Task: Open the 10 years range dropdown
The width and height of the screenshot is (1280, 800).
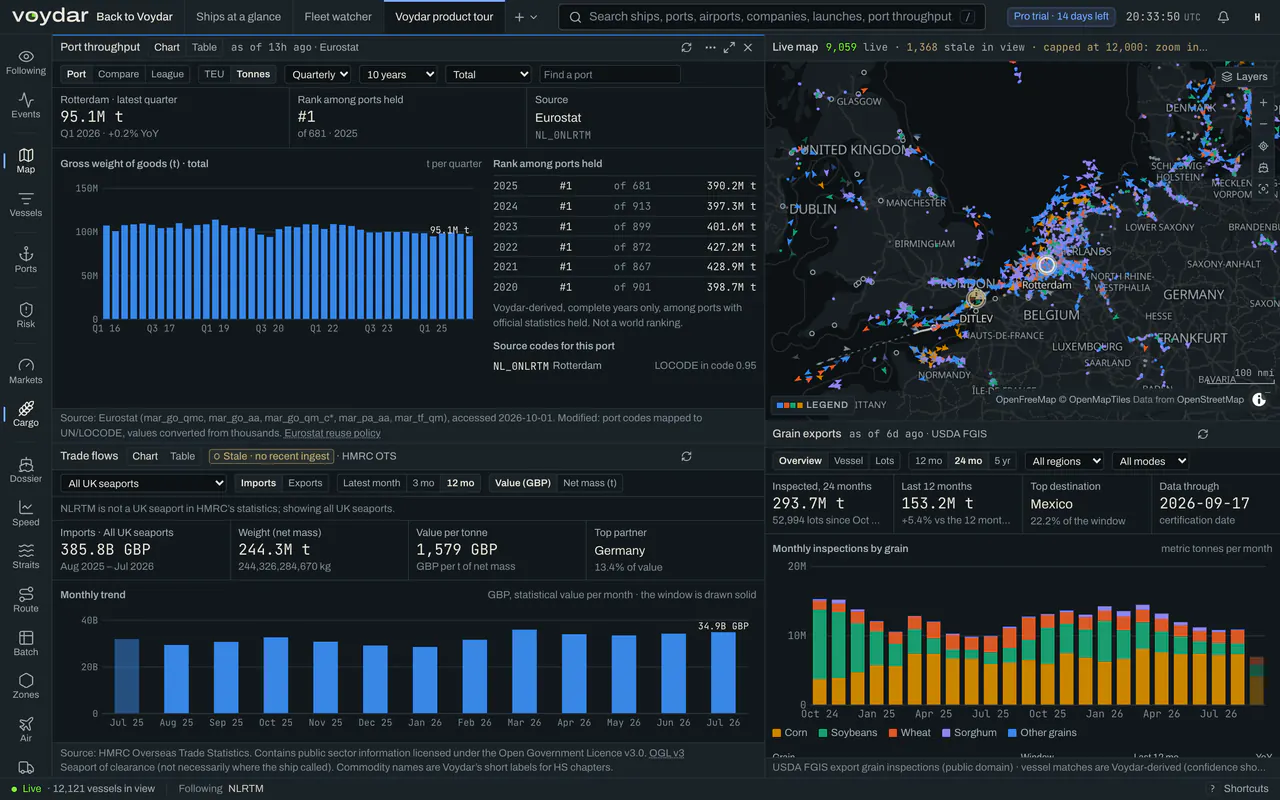Action: tap(398, 74)
